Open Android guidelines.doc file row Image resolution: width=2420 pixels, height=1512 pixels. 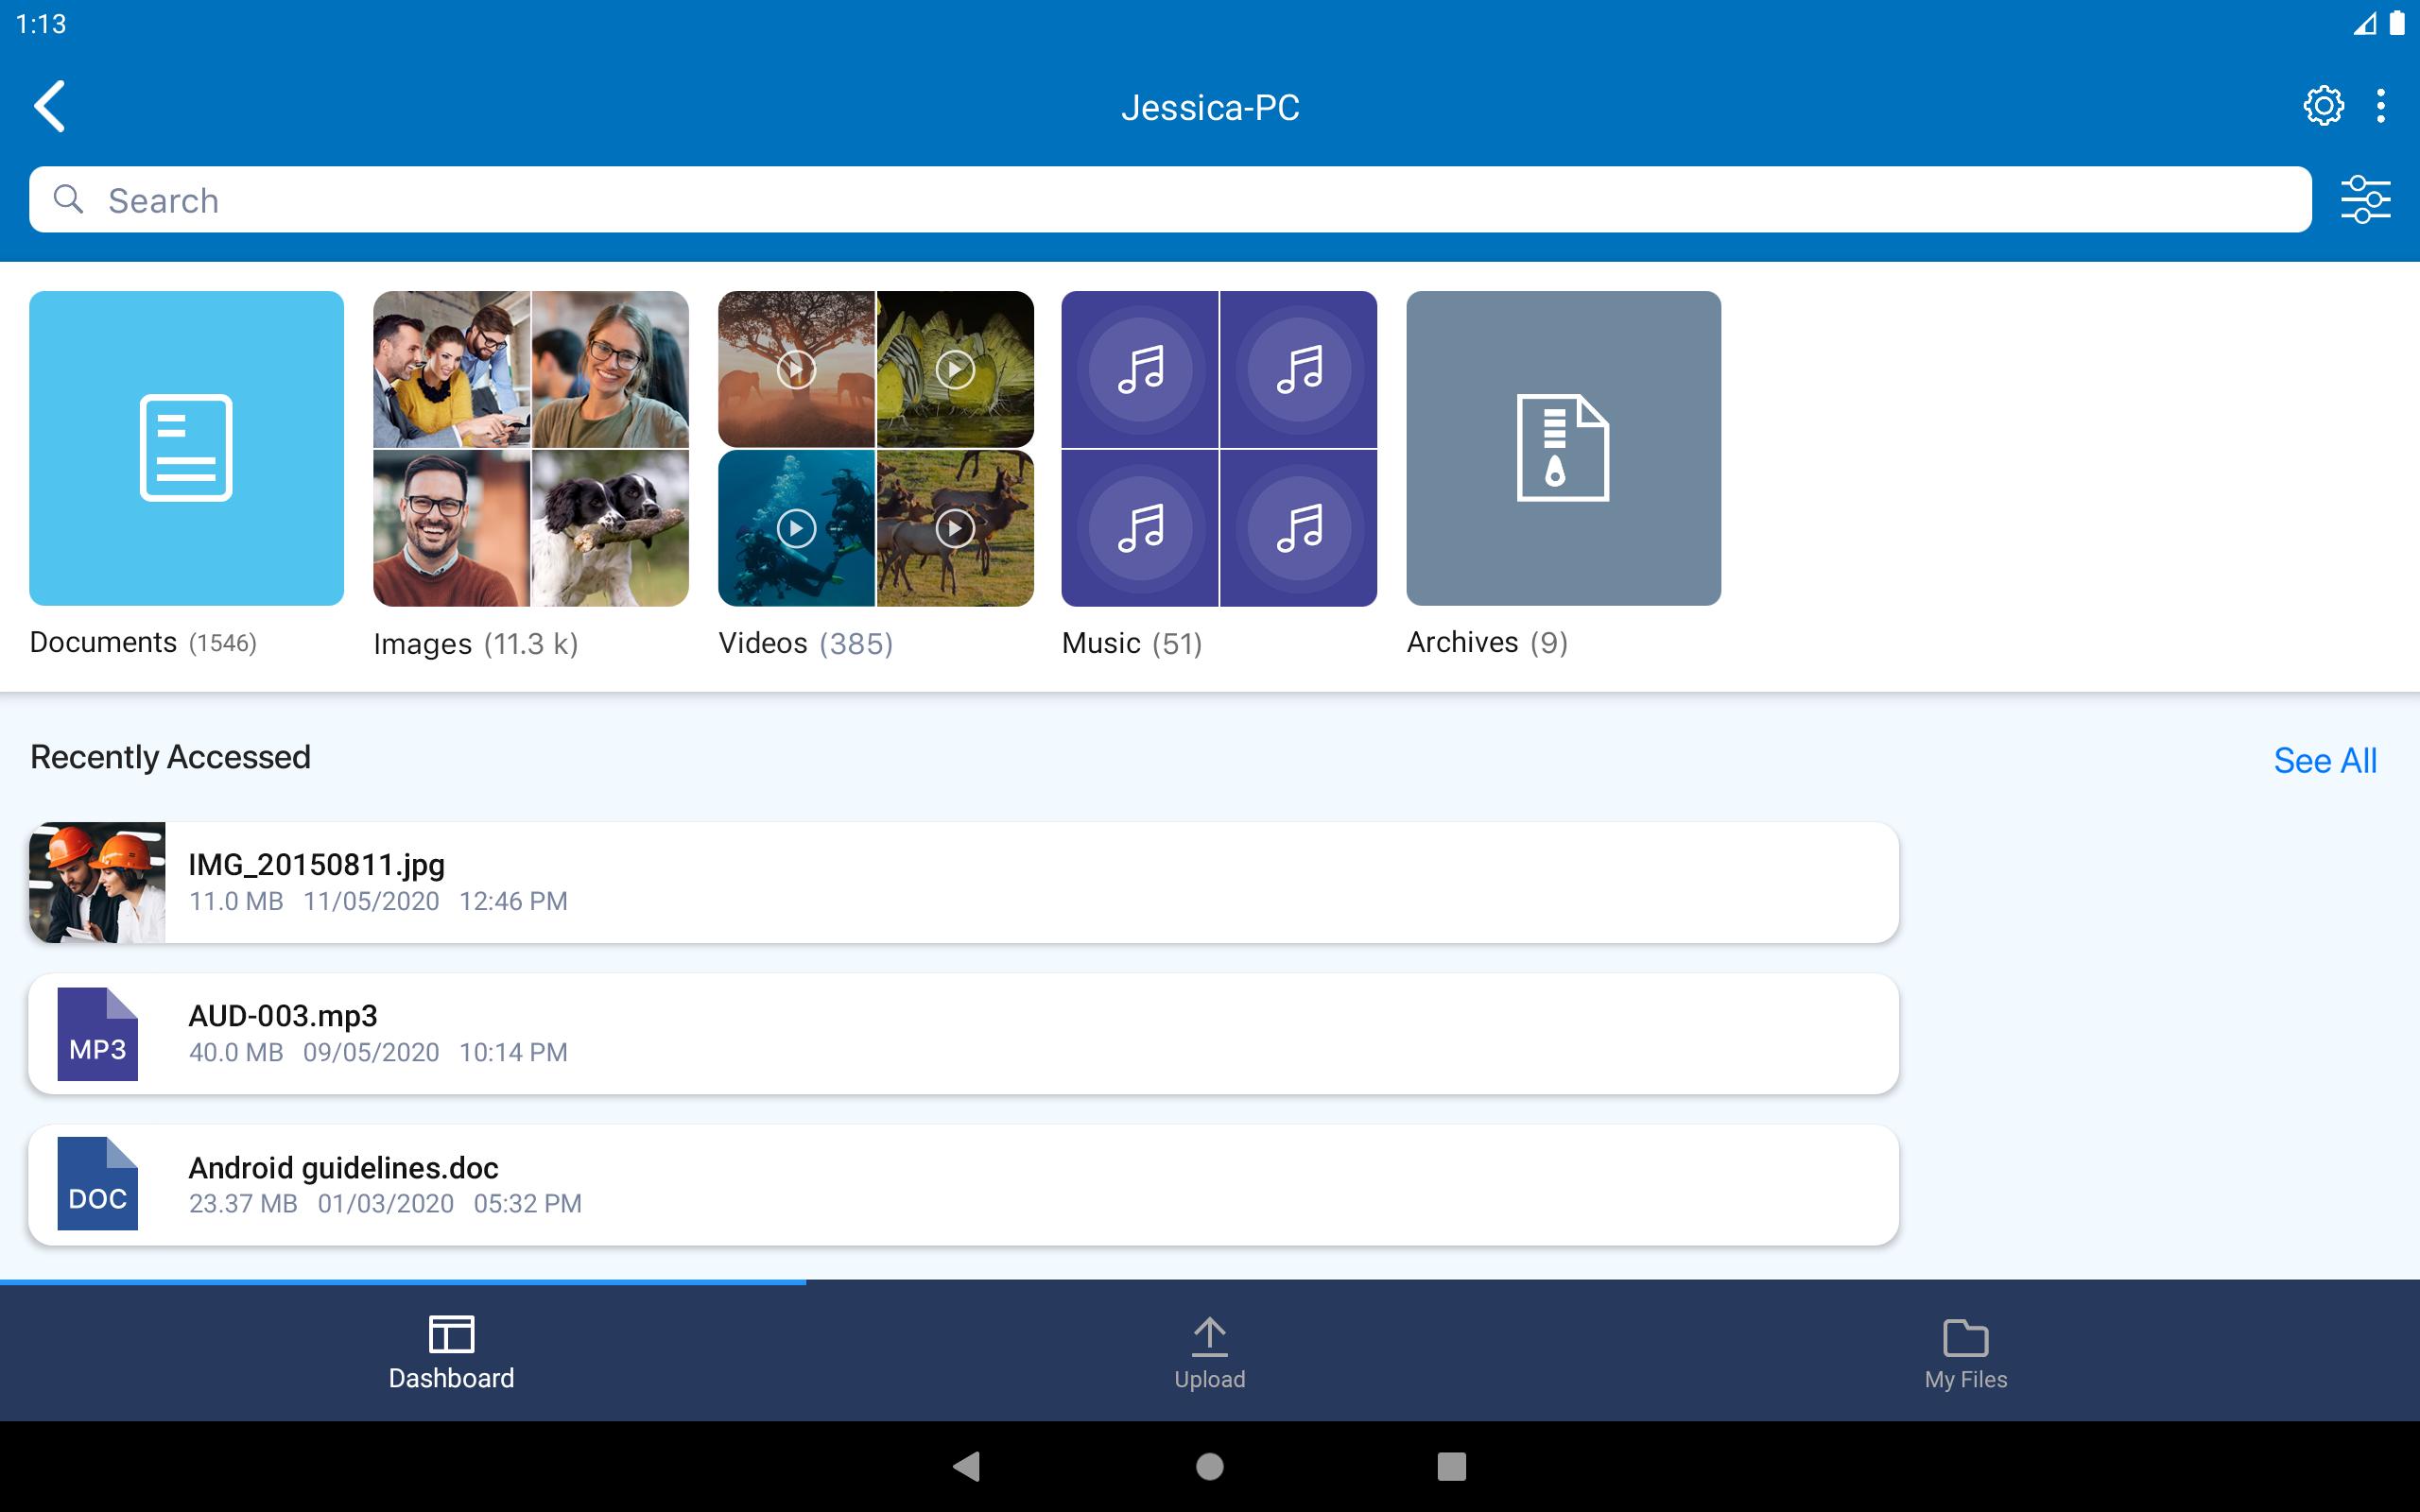[964, 1185]
